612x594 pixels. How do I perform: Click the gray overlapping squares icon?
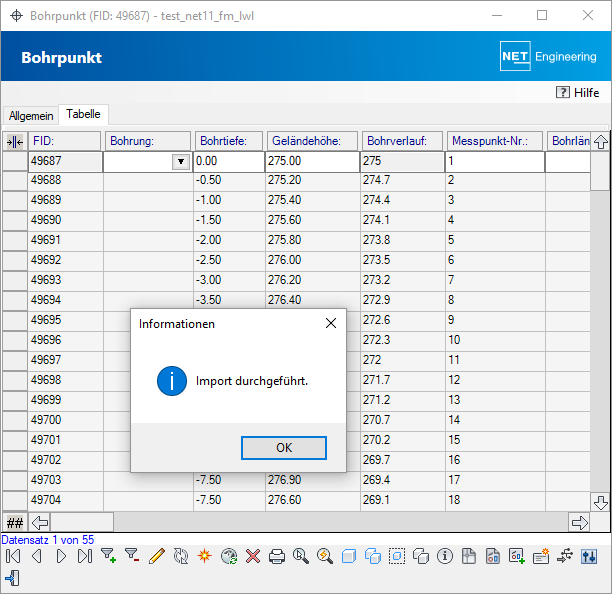(421, 556)
